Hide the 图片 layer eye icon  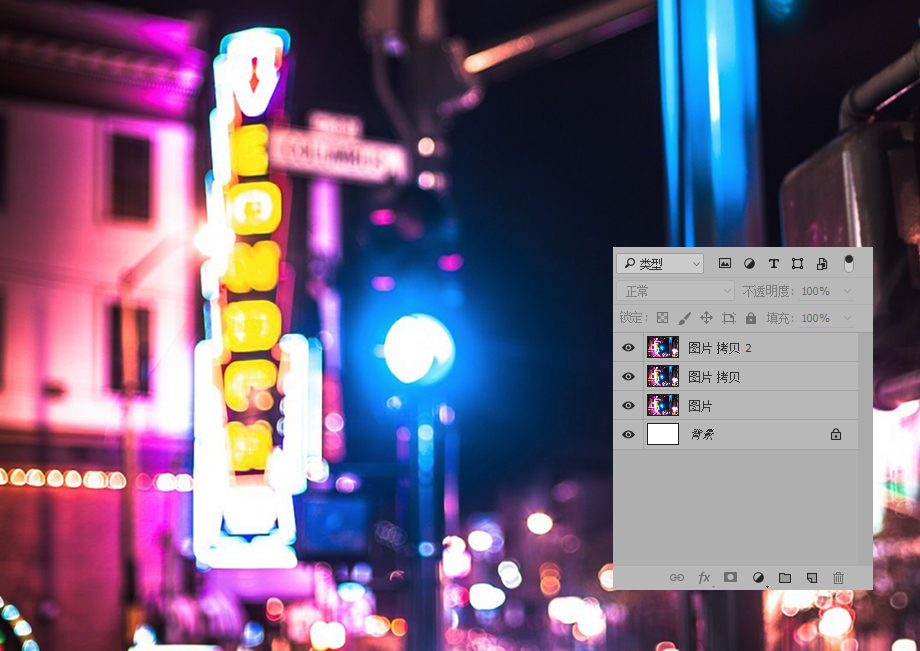tap(628, 405)
